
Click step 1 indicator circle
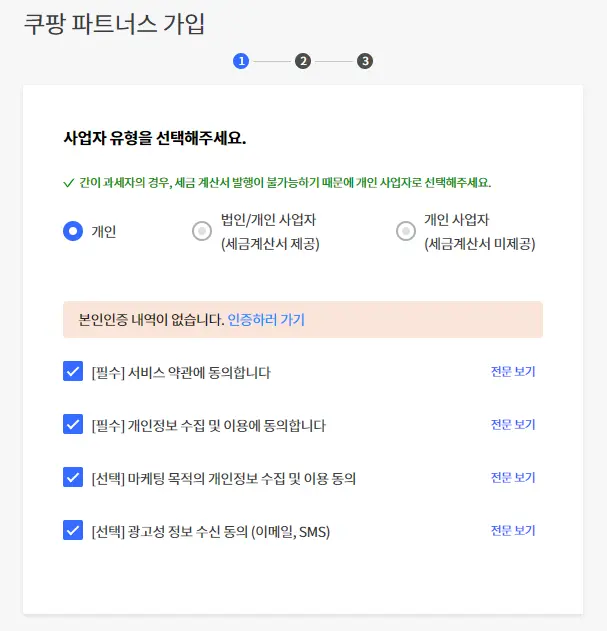click(241, 61)
